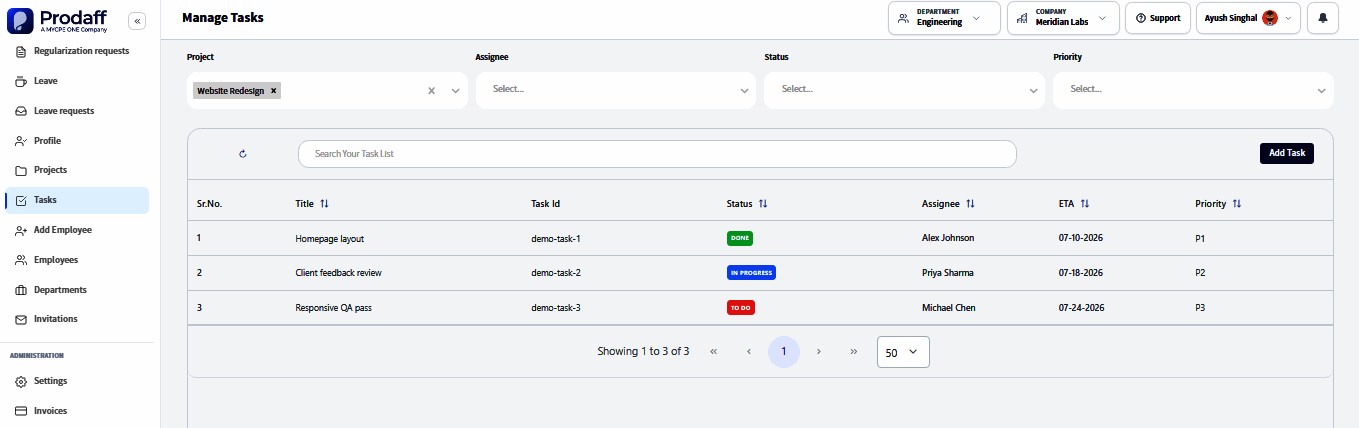Open the notifications bell icon

(1323, 18)
